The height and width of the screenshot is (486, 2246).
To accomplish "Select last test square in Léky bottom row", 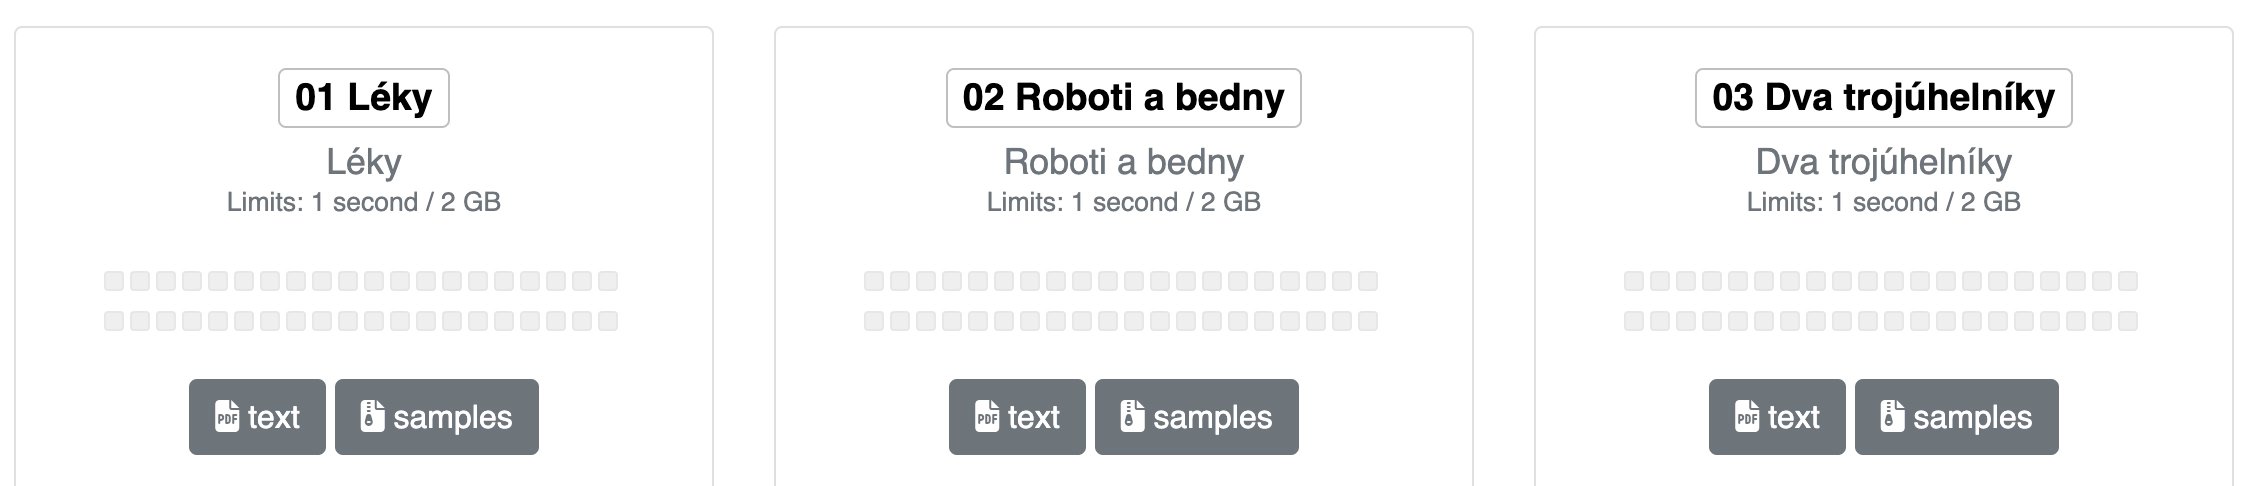I will pyautogui.click(x=608, y=321).
